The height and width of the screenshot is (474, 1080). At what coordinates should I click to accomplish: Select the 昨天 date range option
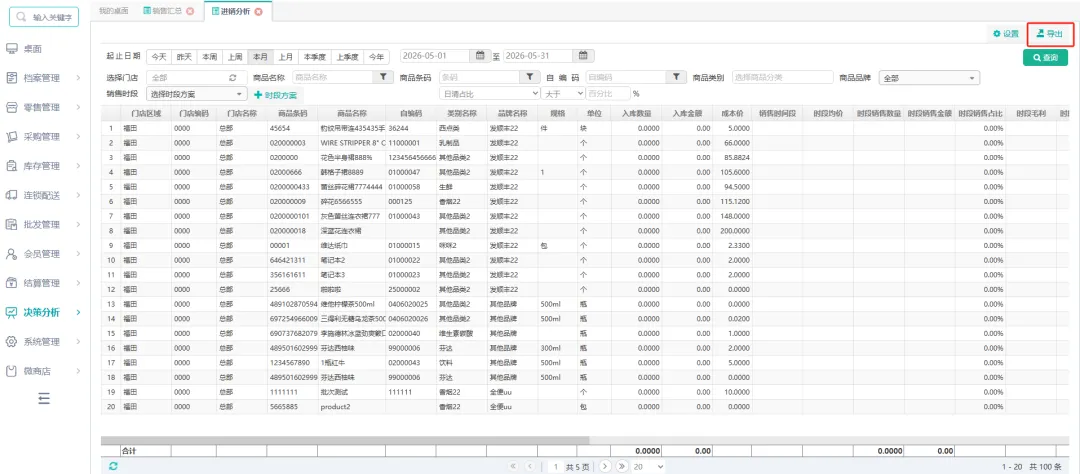click(184, 56)
